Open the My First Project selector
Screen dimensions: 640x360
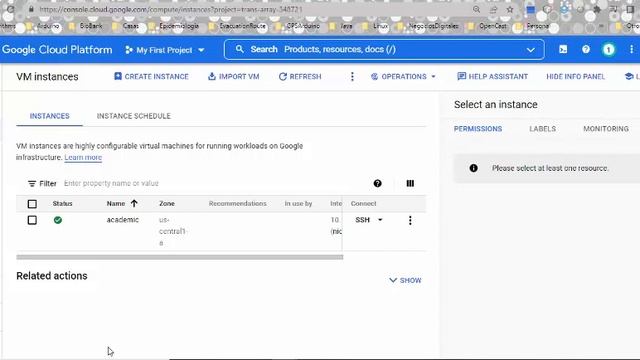click(164, 50)
